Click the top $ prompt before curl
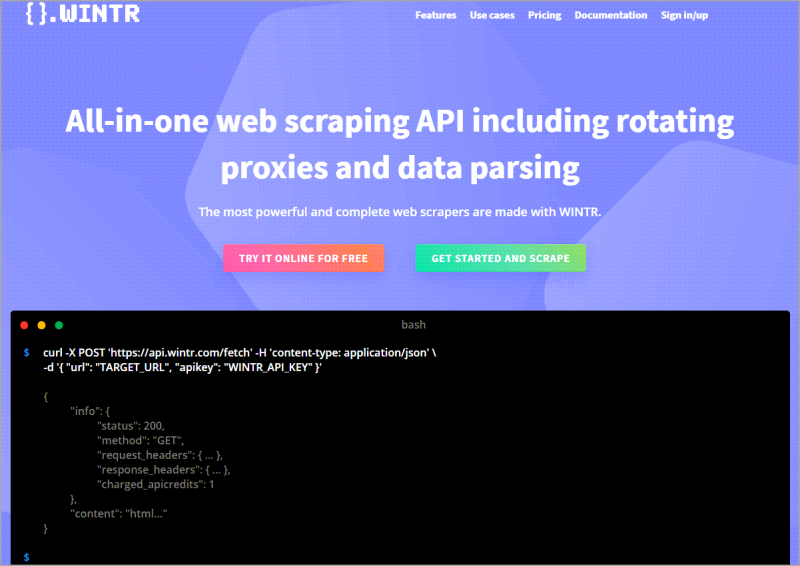This screenshot has height=566, width=800. pos(26,353)
